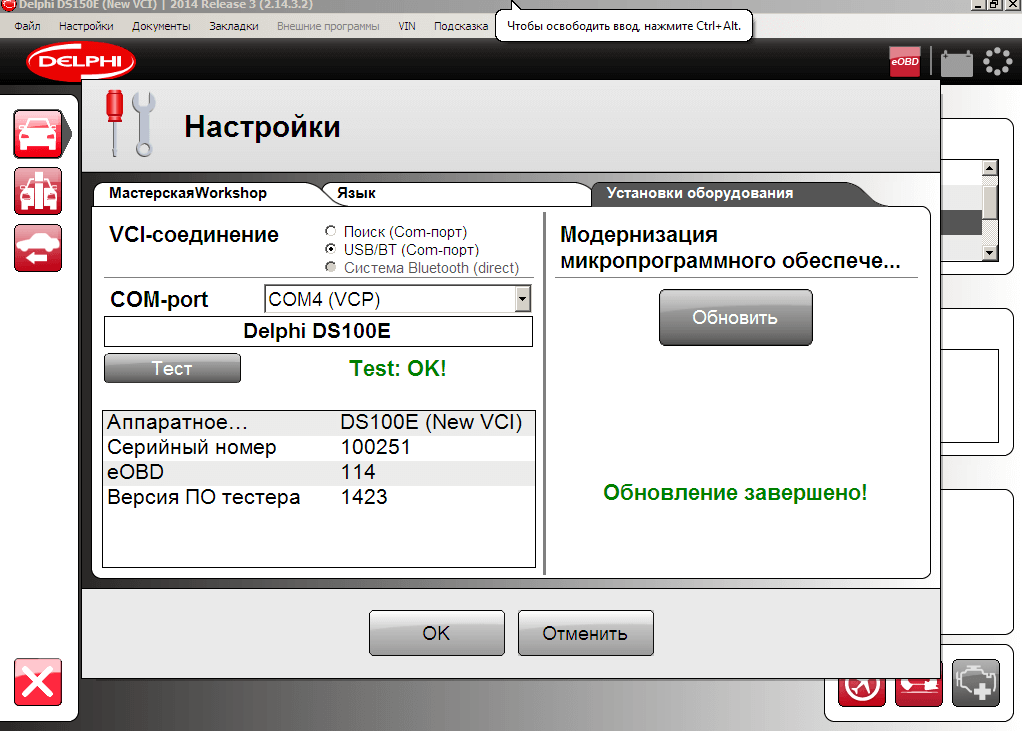Open the Файл menu
1022x731 pixels.
click(27, 26)
